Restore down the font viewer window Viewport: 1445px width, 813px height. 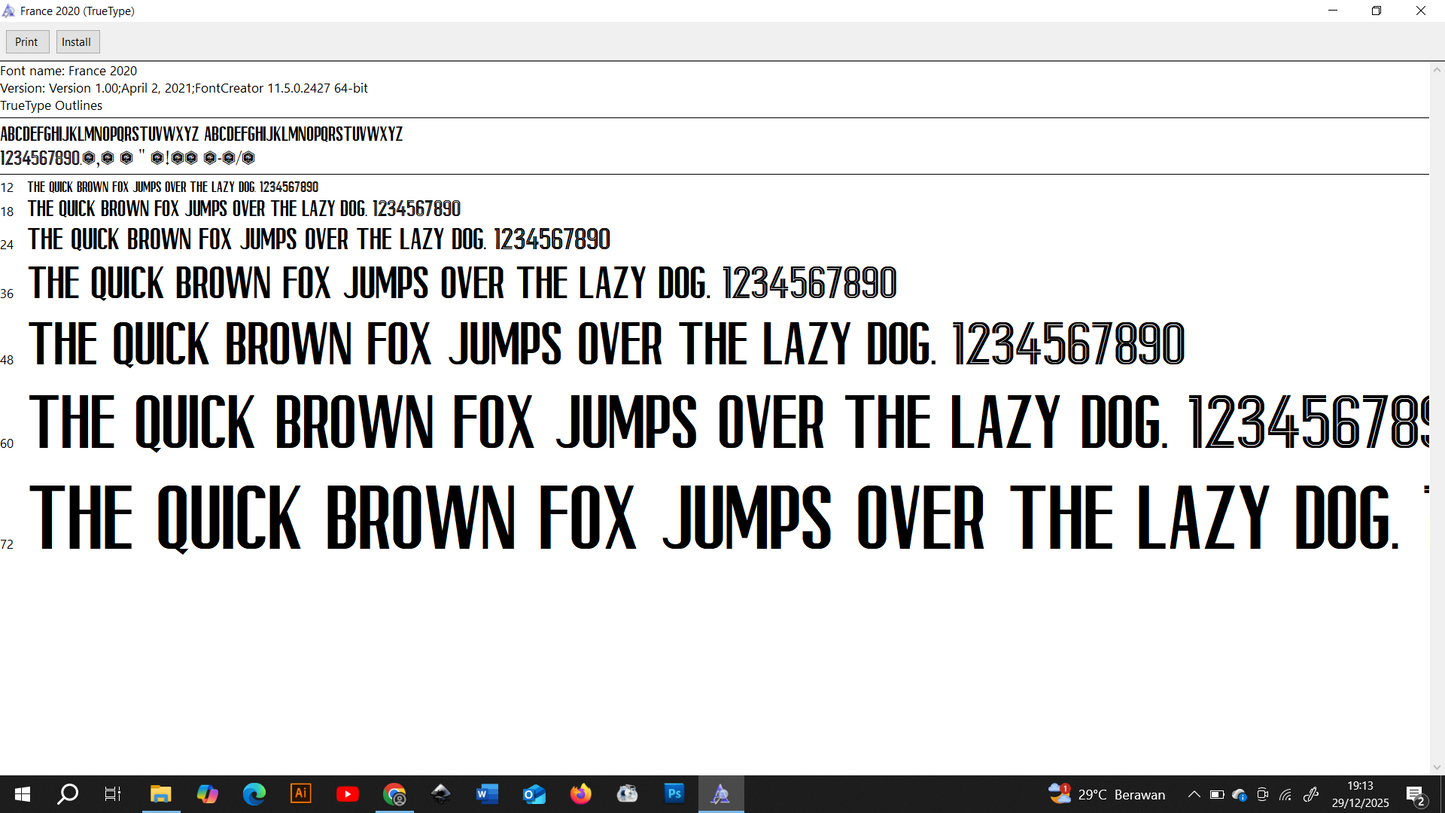pyautogui.click(x=1377, y=11)
